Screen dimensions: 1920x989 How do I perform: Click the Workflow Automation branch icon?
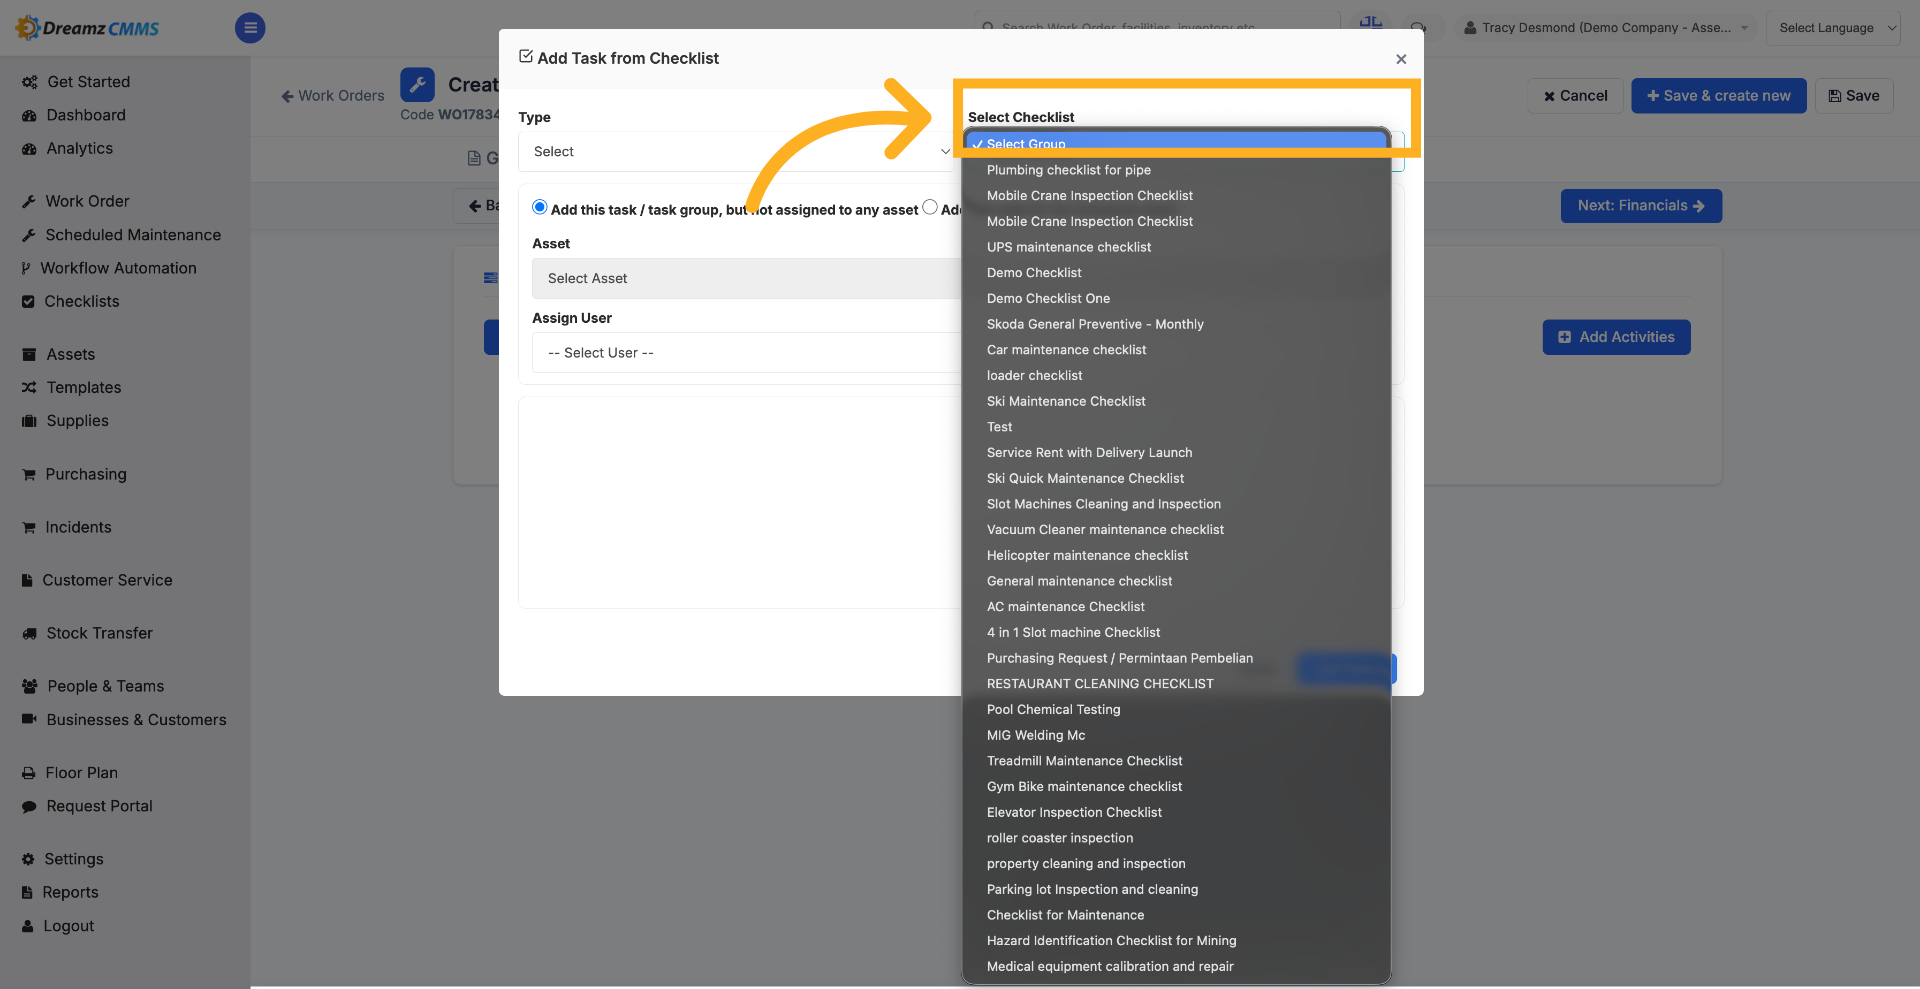pos(26,268)
